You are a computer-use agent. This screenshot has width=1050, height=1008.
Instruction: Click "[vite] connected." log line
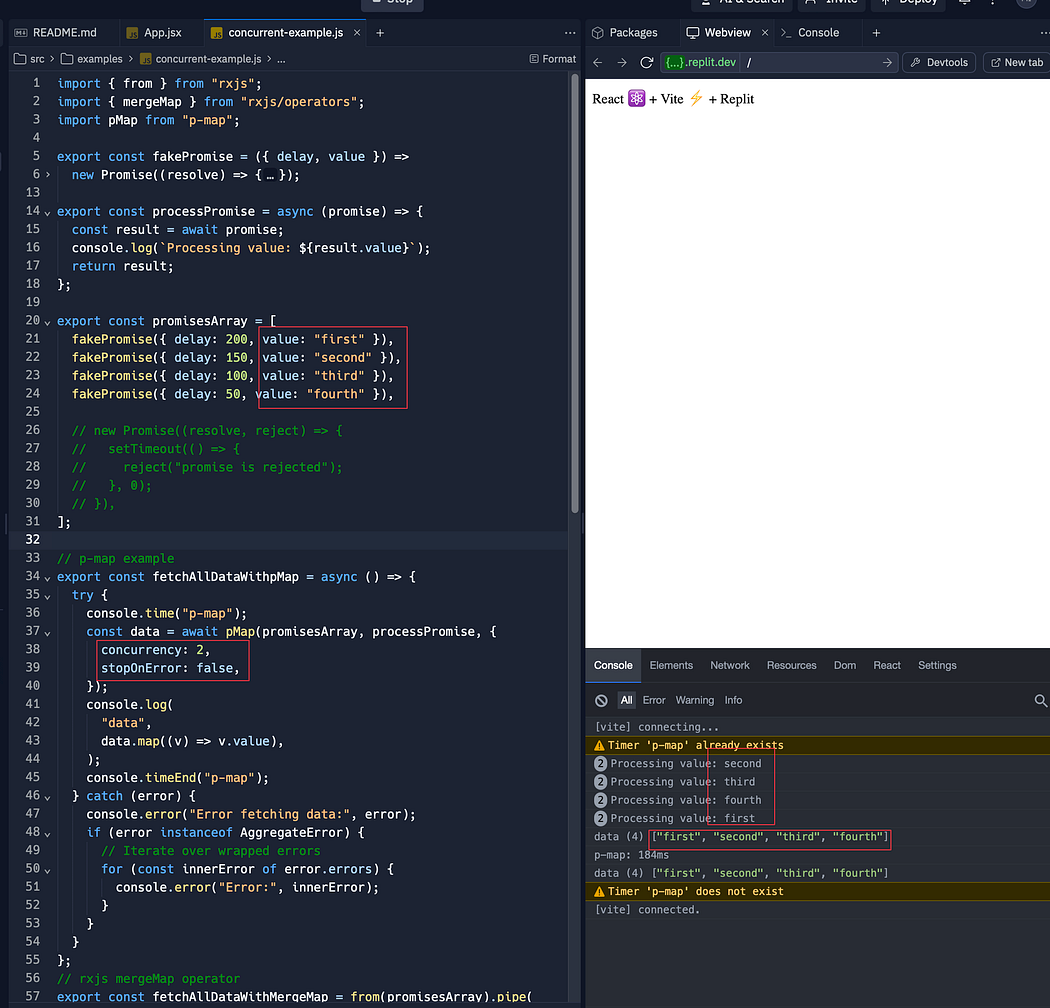[x=818, y=910]
